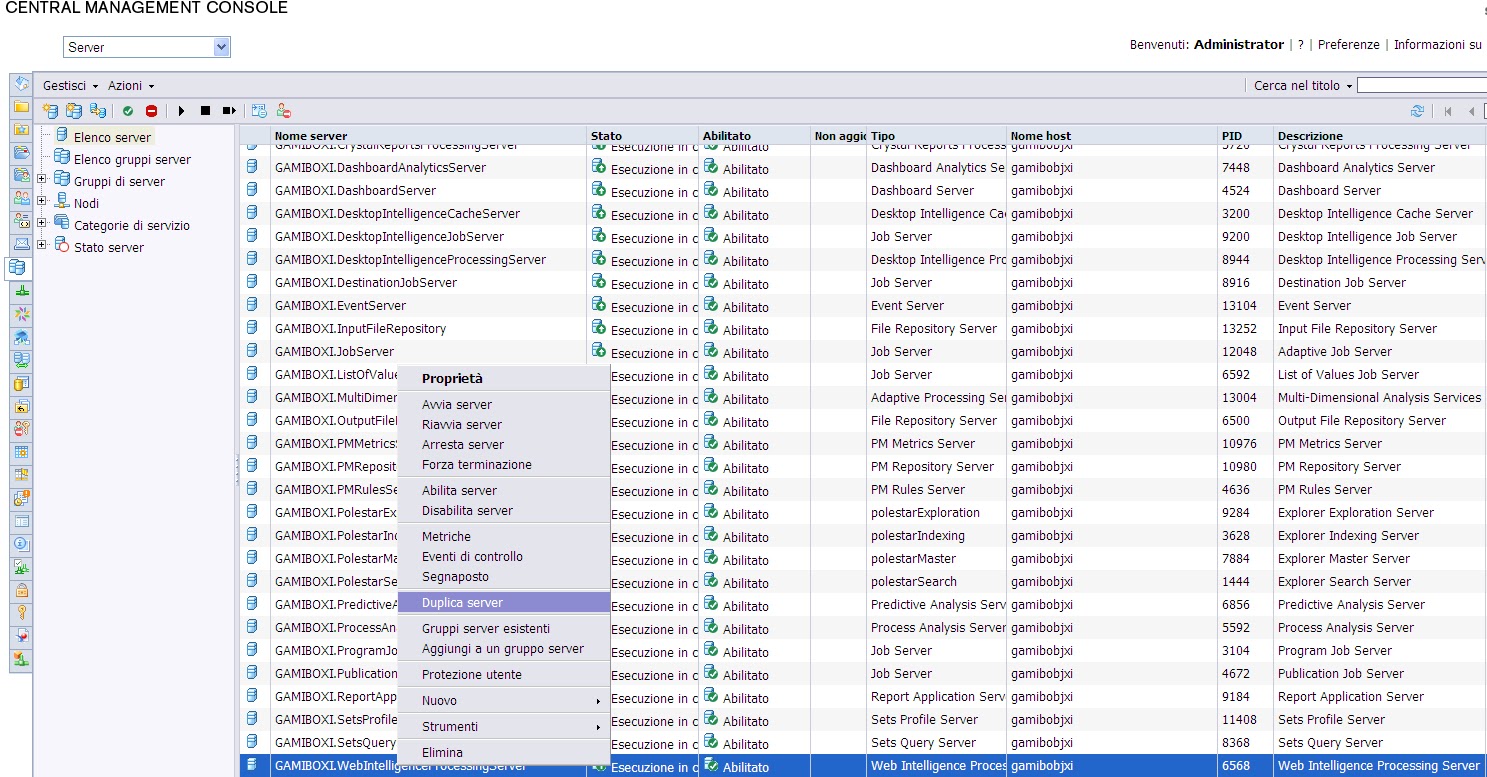Select Elenco gruppi server in the tree
This screenshot has height=777, width=1487.
tap(132, 159)
